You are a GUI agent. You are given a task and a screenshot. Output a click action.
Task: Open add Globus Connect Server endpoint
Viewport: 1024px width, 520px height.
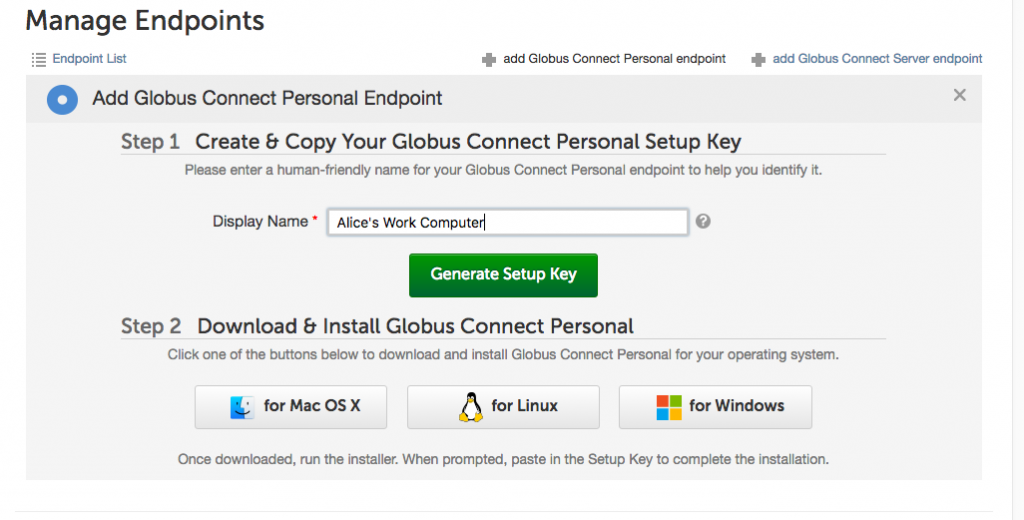click(877, 59)
